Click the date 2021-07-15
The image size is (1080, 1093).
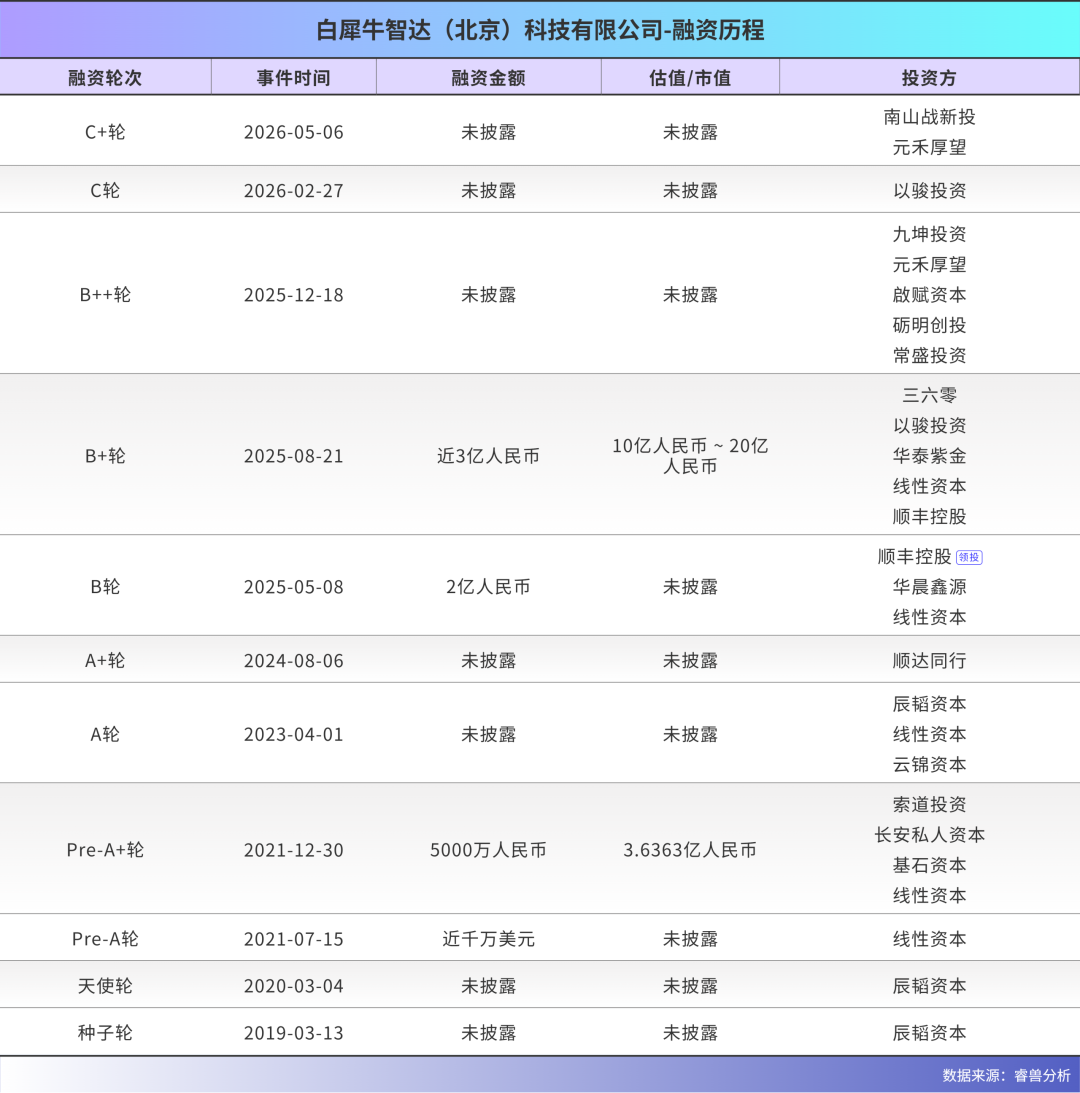(x=294, y=939)
